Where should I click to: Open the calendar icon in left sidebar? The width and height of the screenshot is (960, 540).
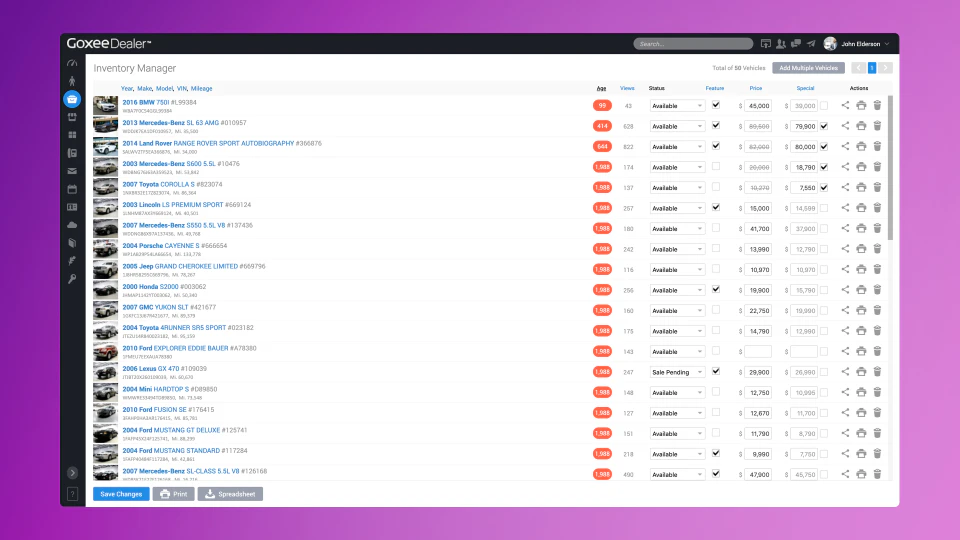72,189
